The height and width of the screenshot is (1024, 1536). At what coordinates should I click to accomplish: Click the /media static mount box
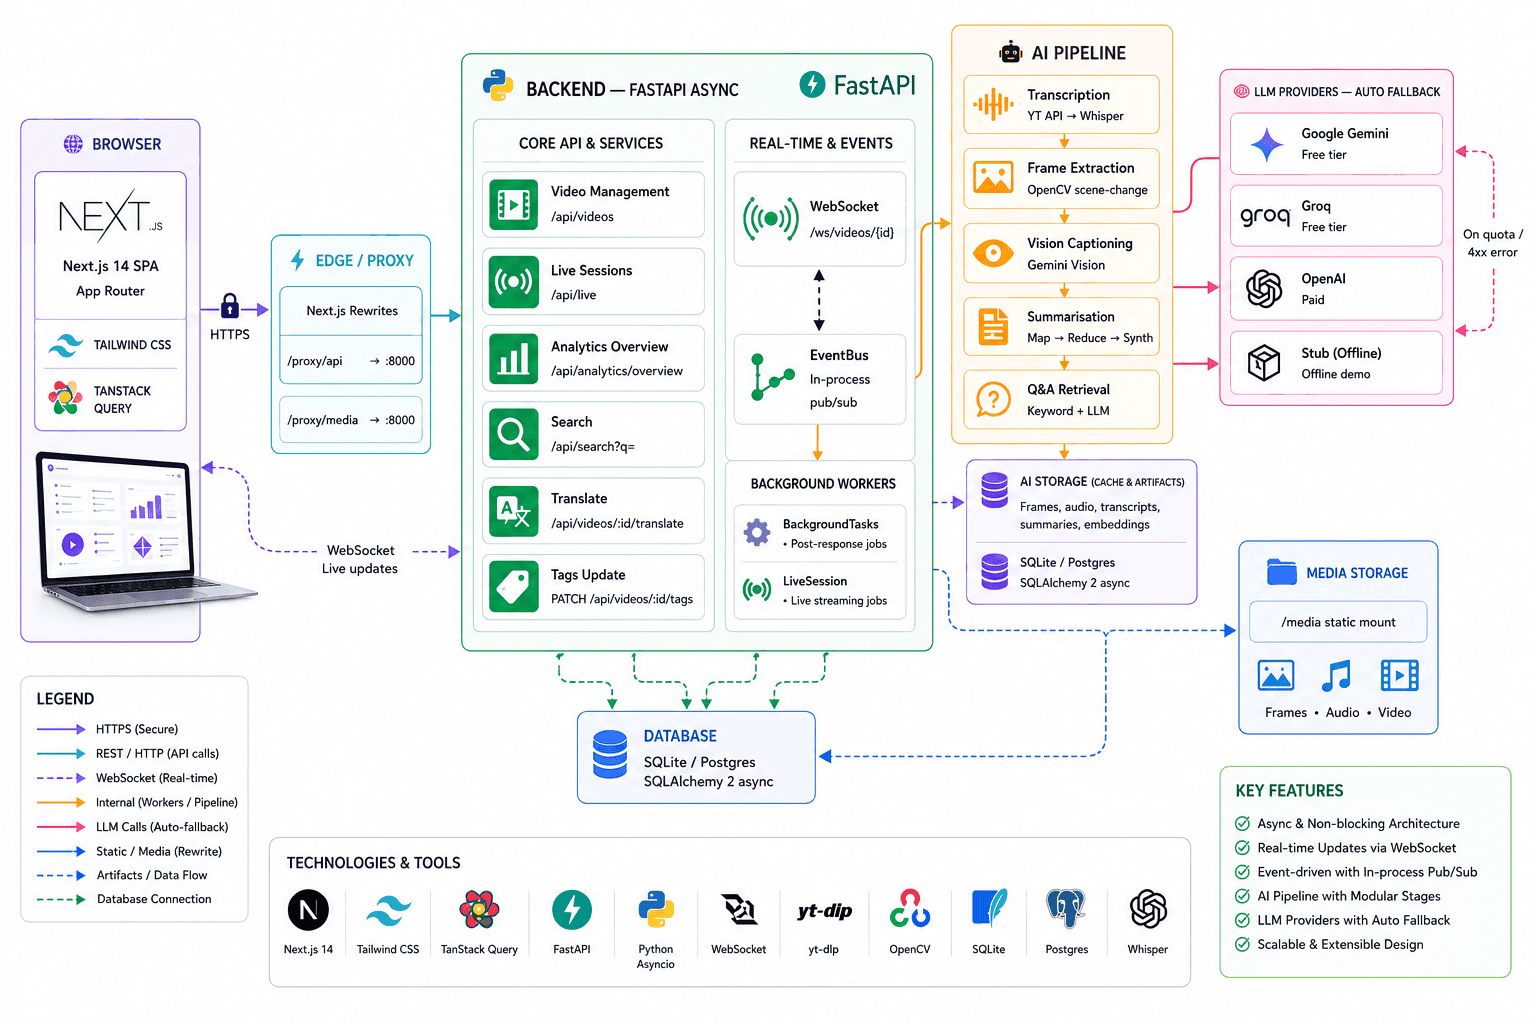click(1338, 622)
